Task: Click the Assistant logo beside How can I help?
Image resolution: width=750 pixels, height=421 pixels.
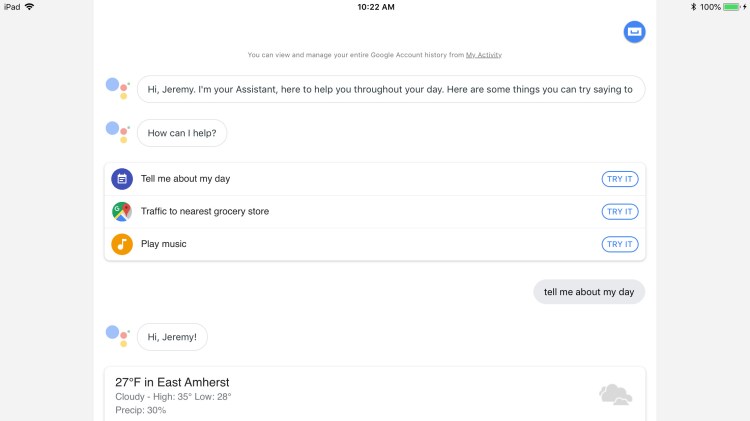Action: 118,132
